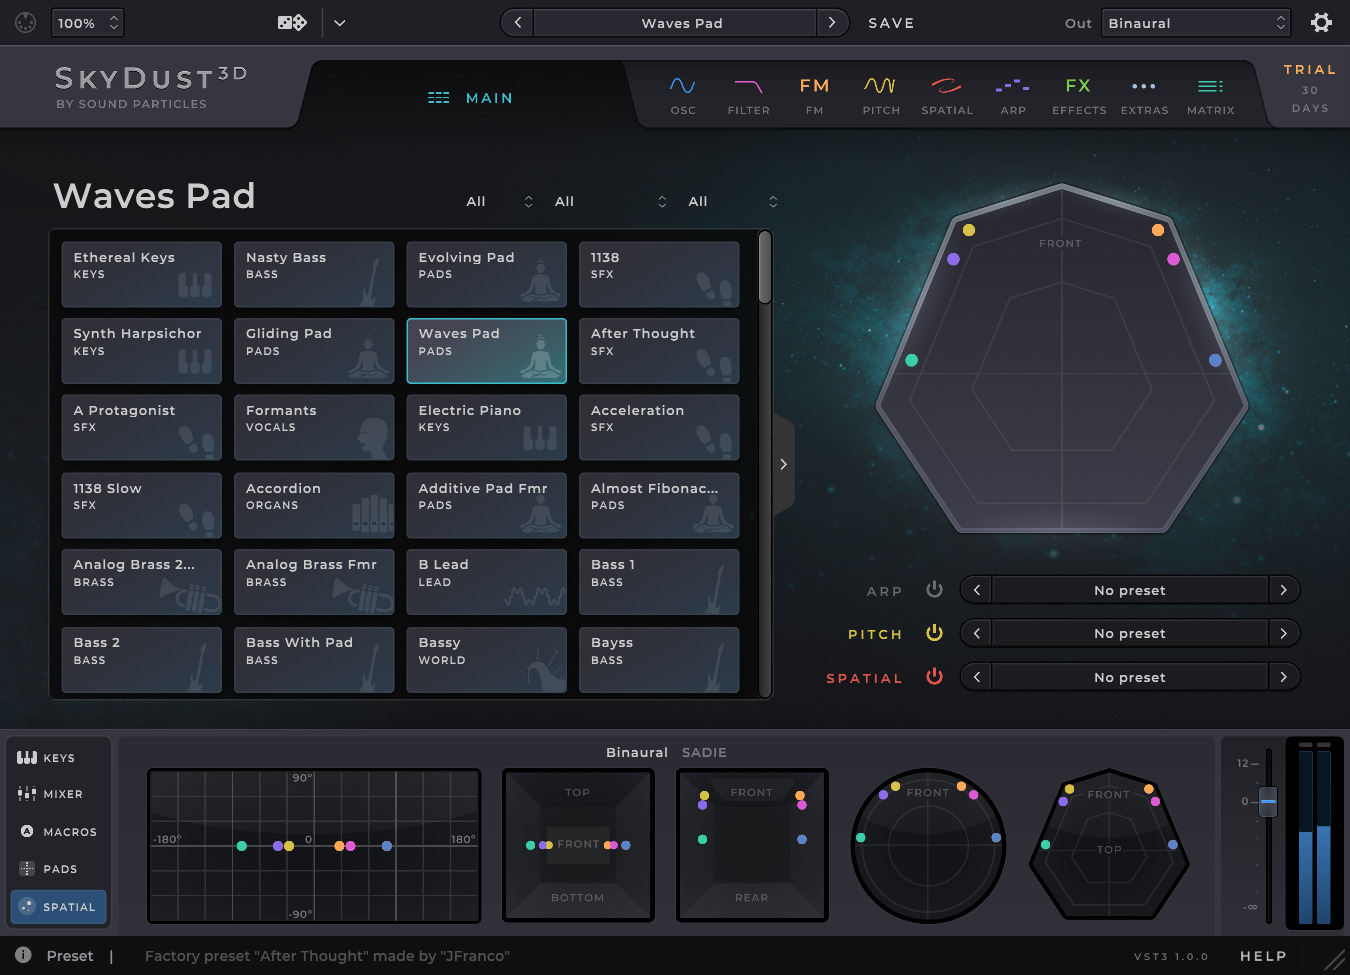
Task: Toggle the PITCH power button
Action: pos(934,632)
